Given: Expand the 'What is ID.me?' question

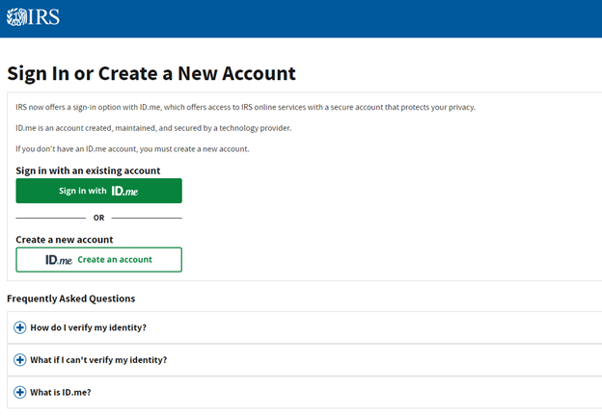Looking at the screenshot, I should click(61, 392).
